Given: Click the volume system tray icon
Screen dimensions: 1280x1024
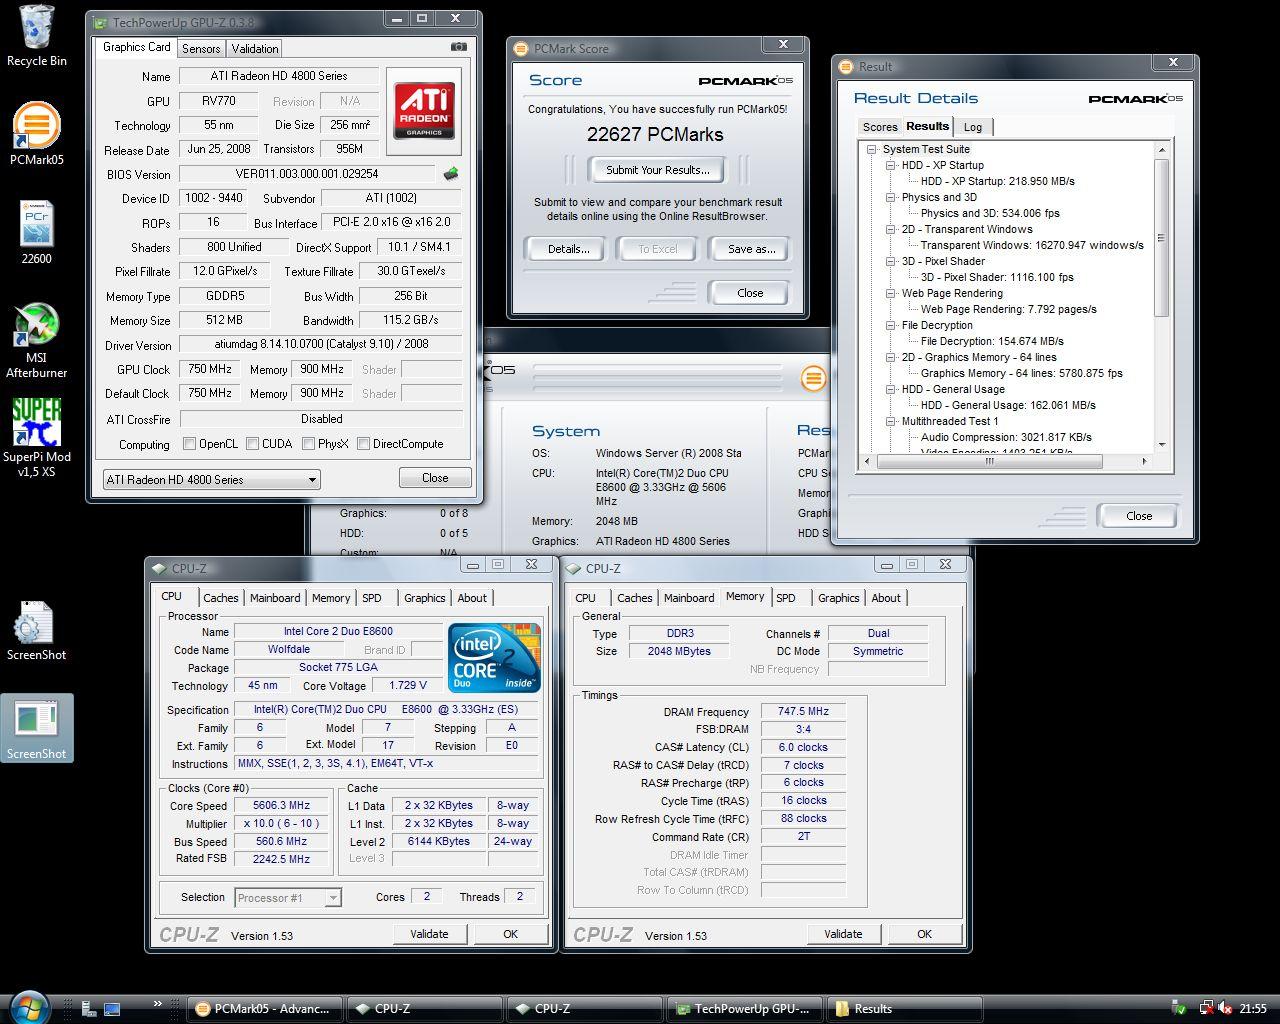Looking at the screenshot, I should click(x=1226, y=1008).
